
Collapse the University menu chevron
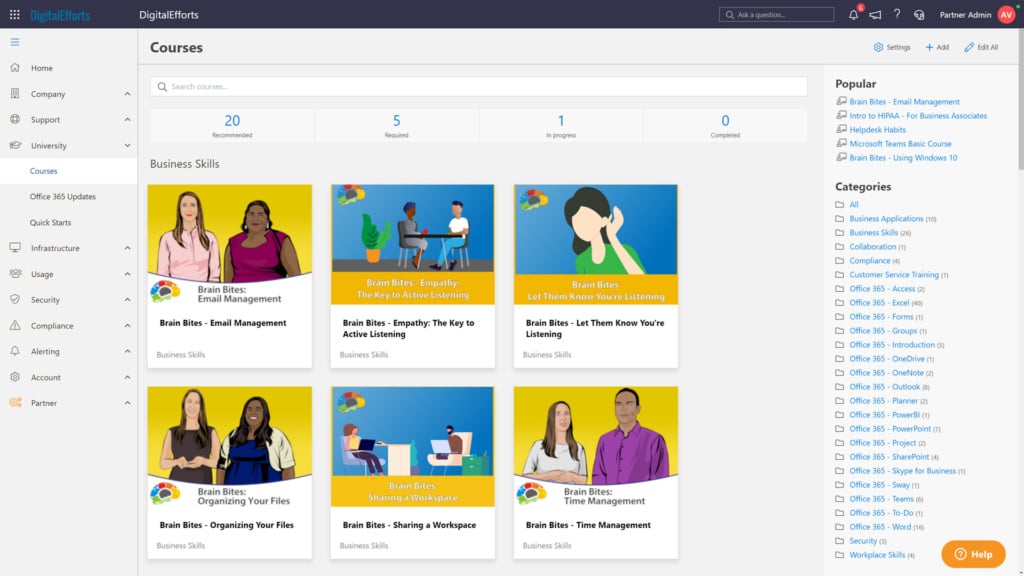click(x=127, y=146)
